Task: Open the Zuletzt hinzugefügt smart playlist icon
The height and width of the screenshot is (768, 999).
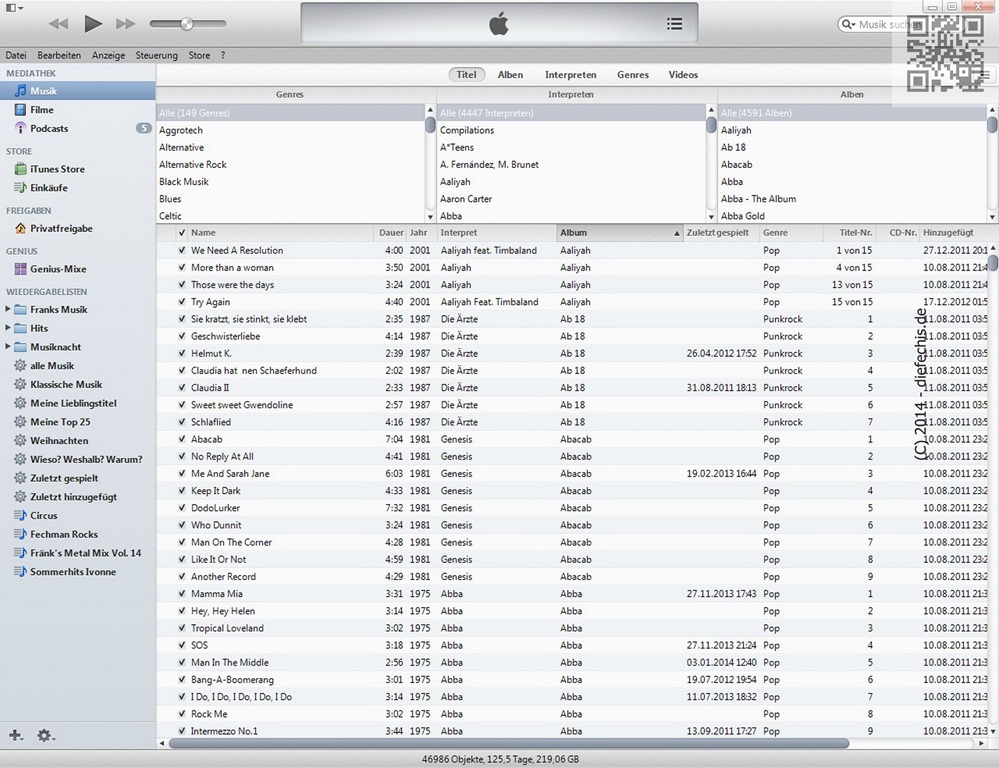Action: coord(20,497)
